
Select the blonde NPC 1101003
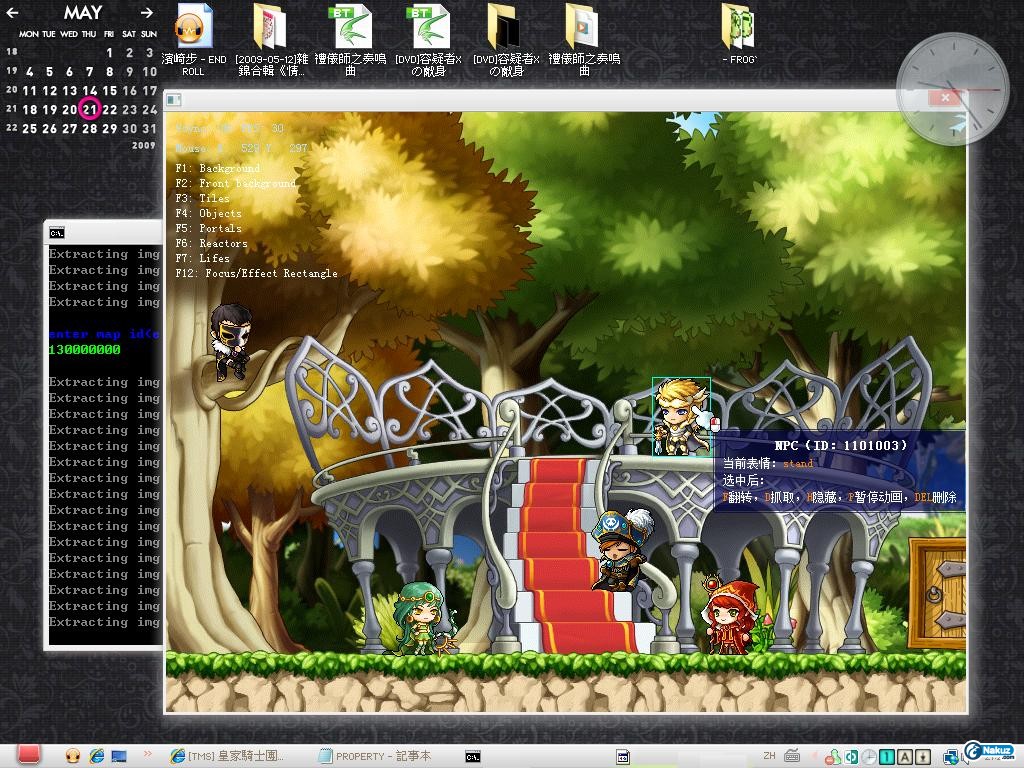coord(681,416)
